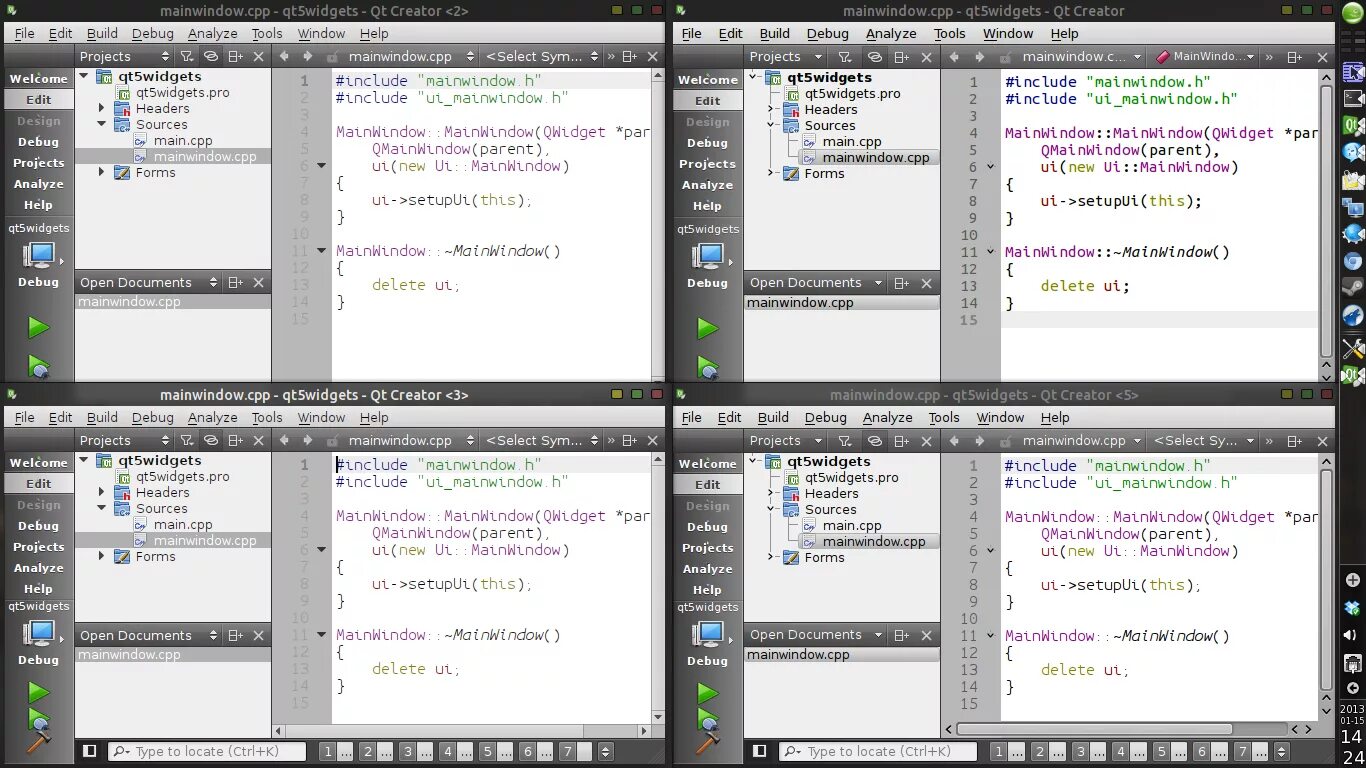1366x768 pixels.
Task: Toggle output pane 1 in Qt Creator <3>
Action: [335, 751]
